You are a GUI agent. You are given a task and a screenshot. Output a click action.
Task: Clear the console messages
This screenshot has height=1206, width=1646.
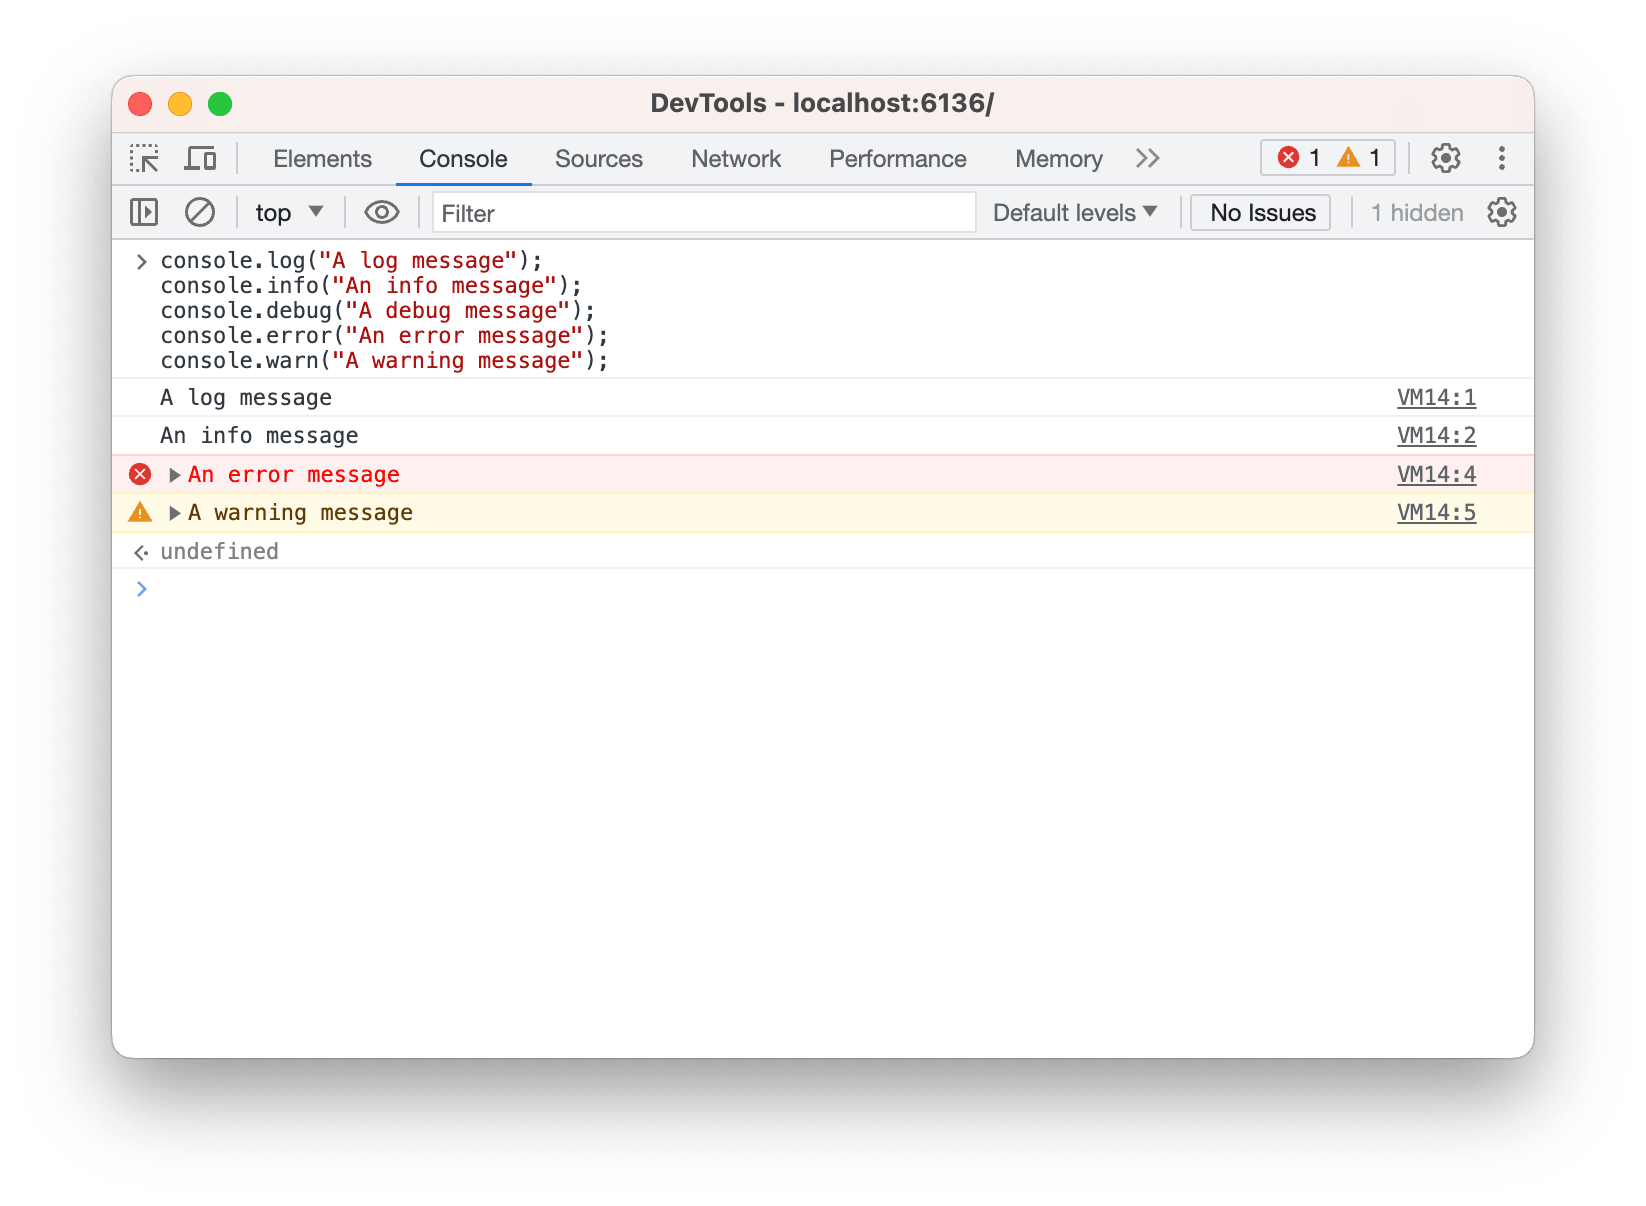tap(200, 212)
